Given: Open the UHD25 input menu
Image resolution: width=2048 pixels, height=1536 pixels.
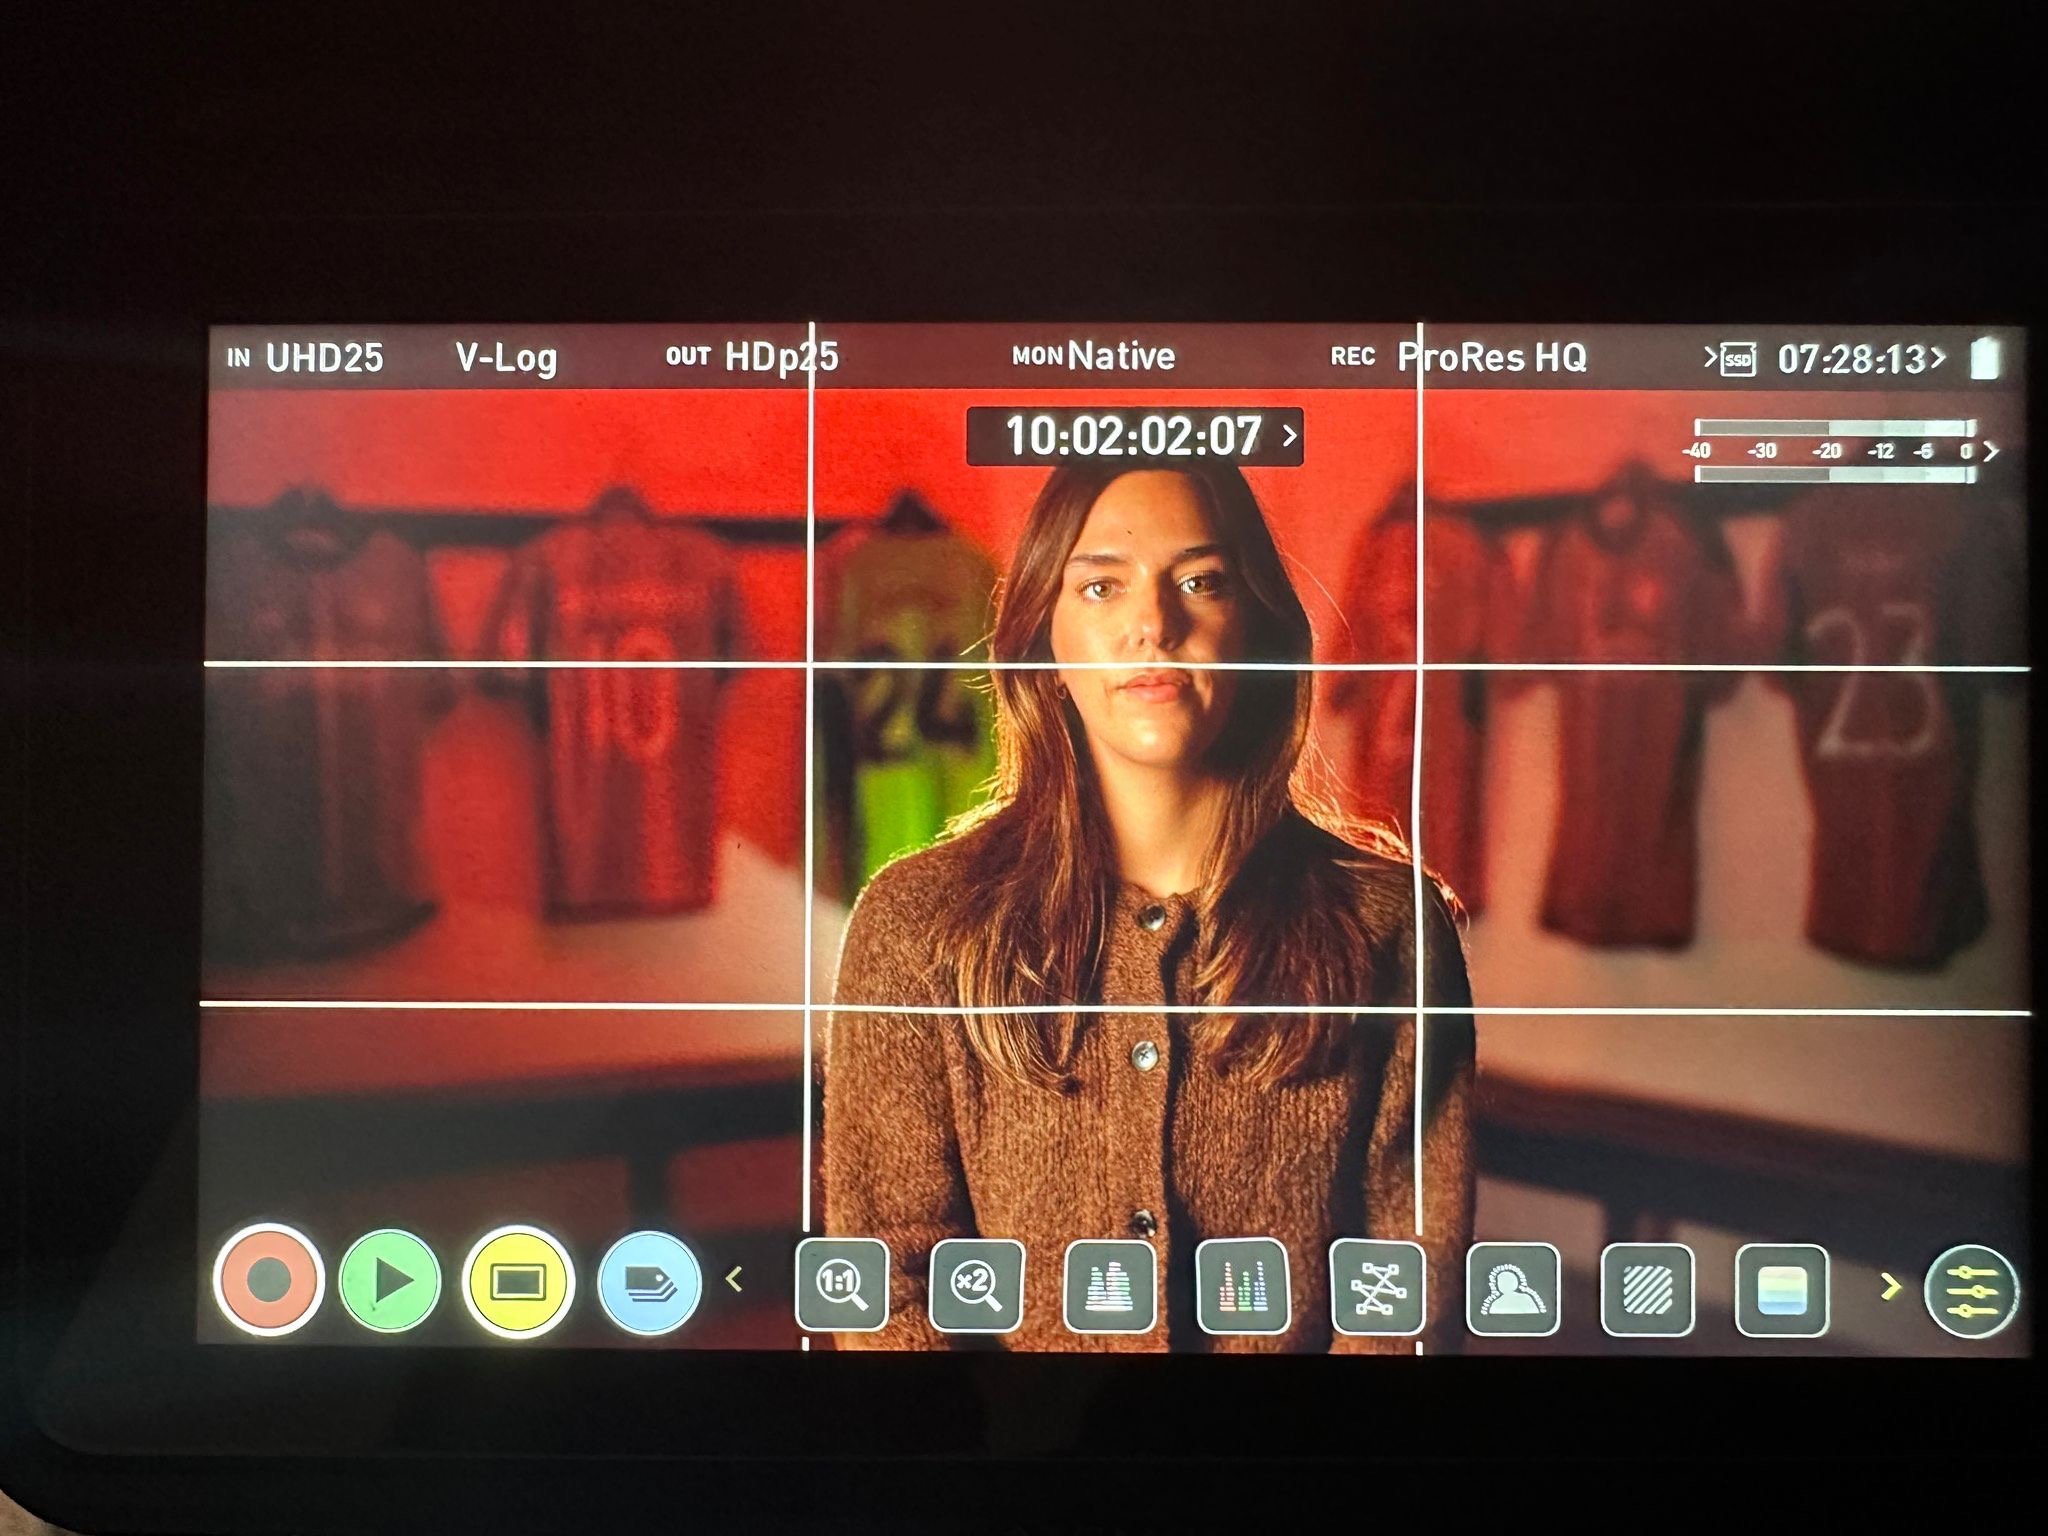Looking at the screenshot, I should 323,358.
